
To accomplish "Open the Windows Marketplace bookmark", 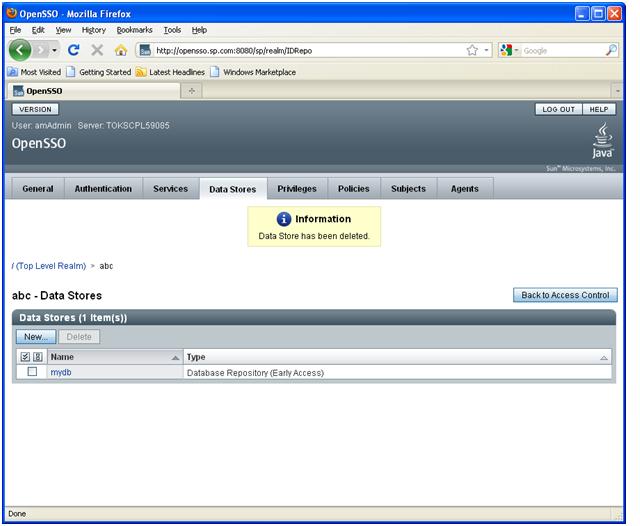I will tap(253, 72).
